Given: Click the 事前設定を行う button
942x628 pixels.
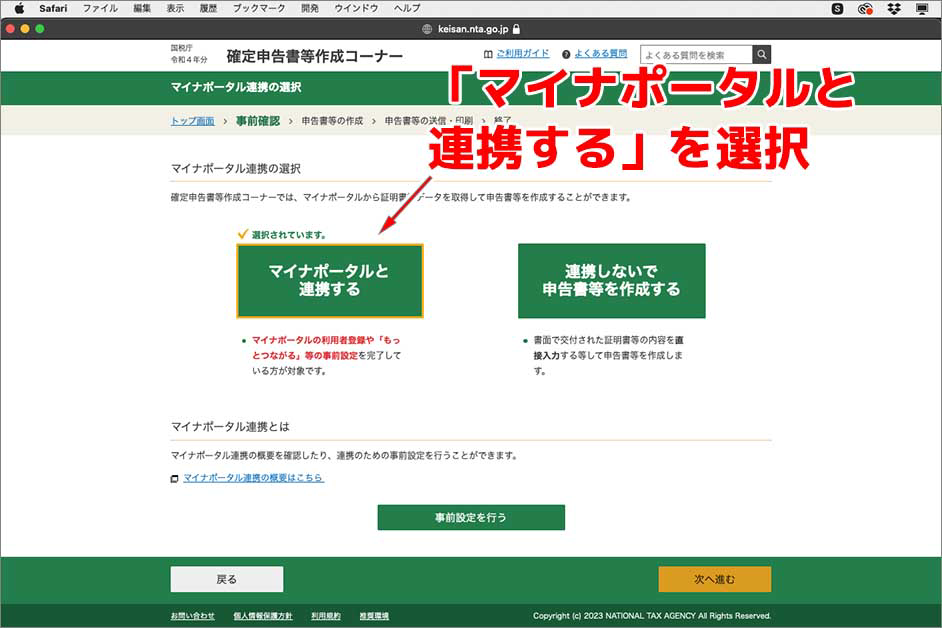Looking at the screenshot, I should coord(470,517).
